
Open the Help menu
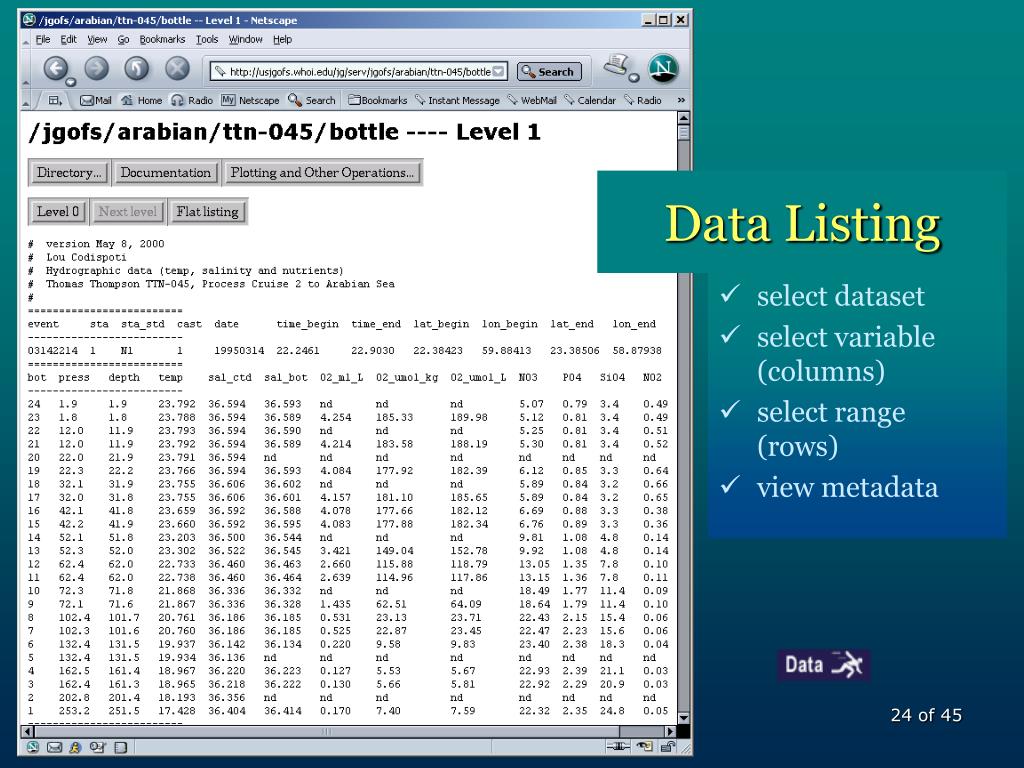pyautogui.click(x=282, y=39)
